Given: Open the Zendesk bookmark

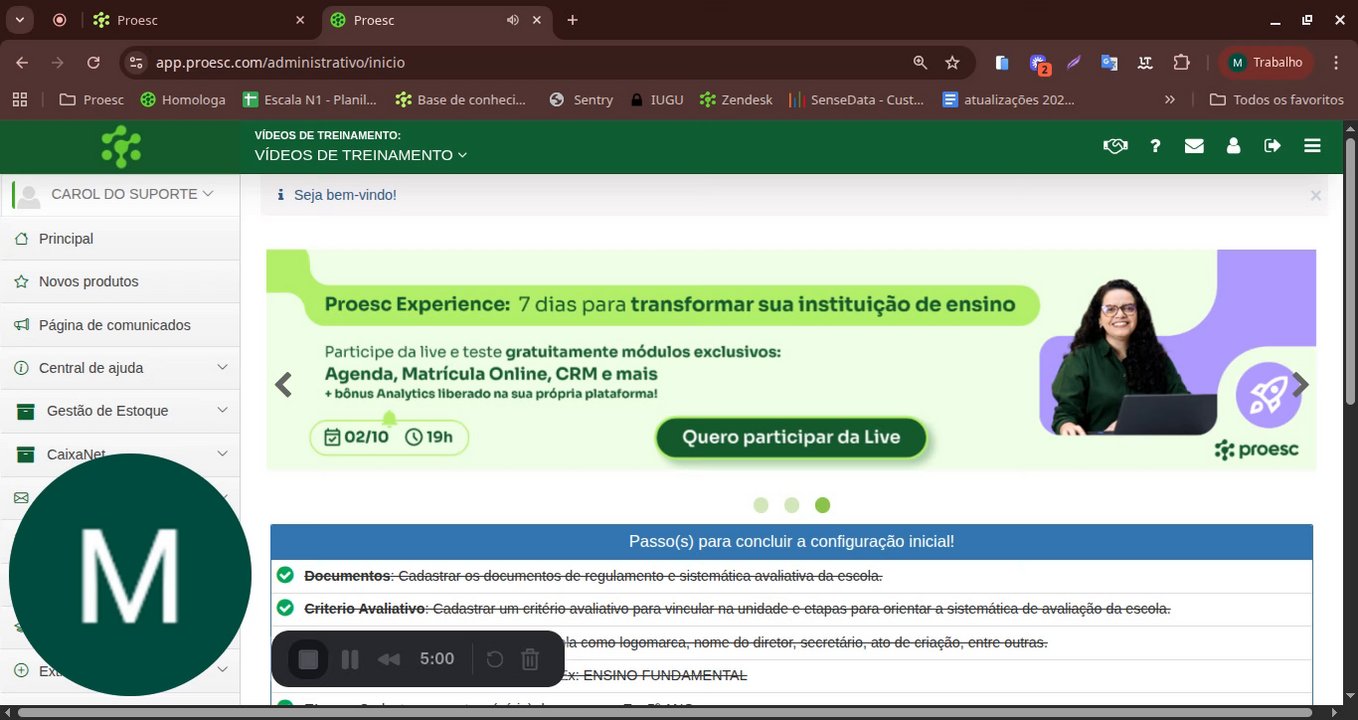Looking at the screenshot, I should click(x=736, y=99).
